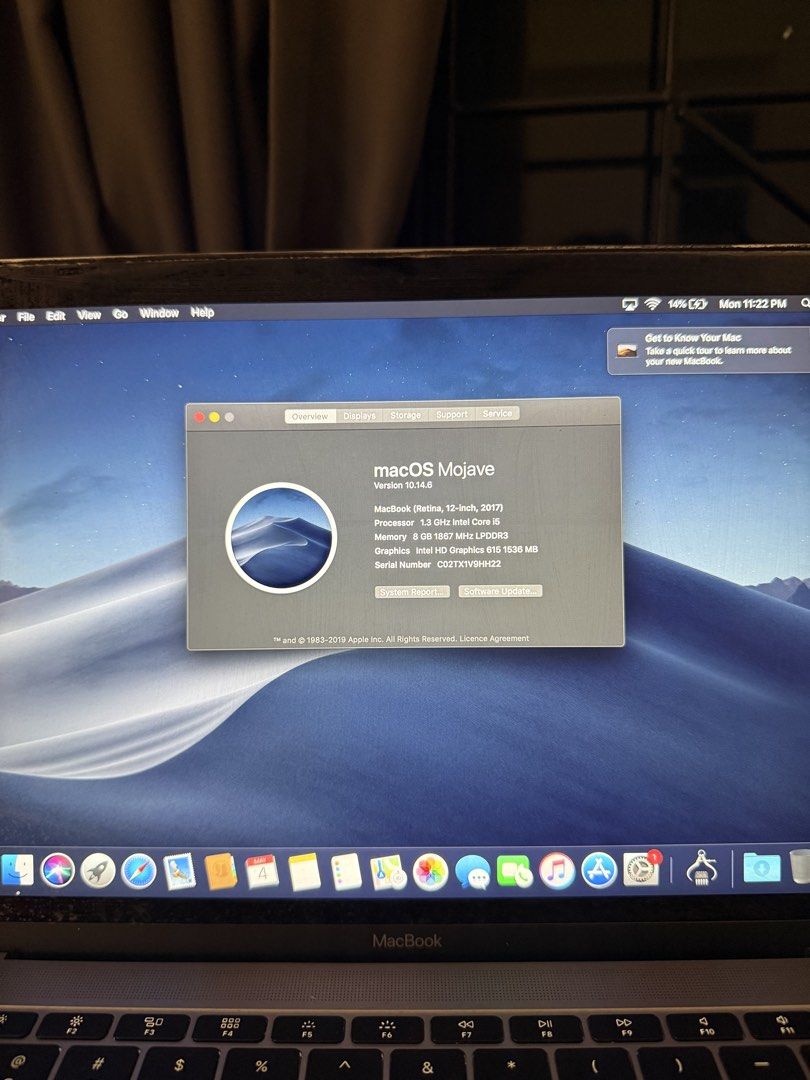This screenshot has height=1080, width=810.
Task: Open the Edit menu
Action: (56, 315)
